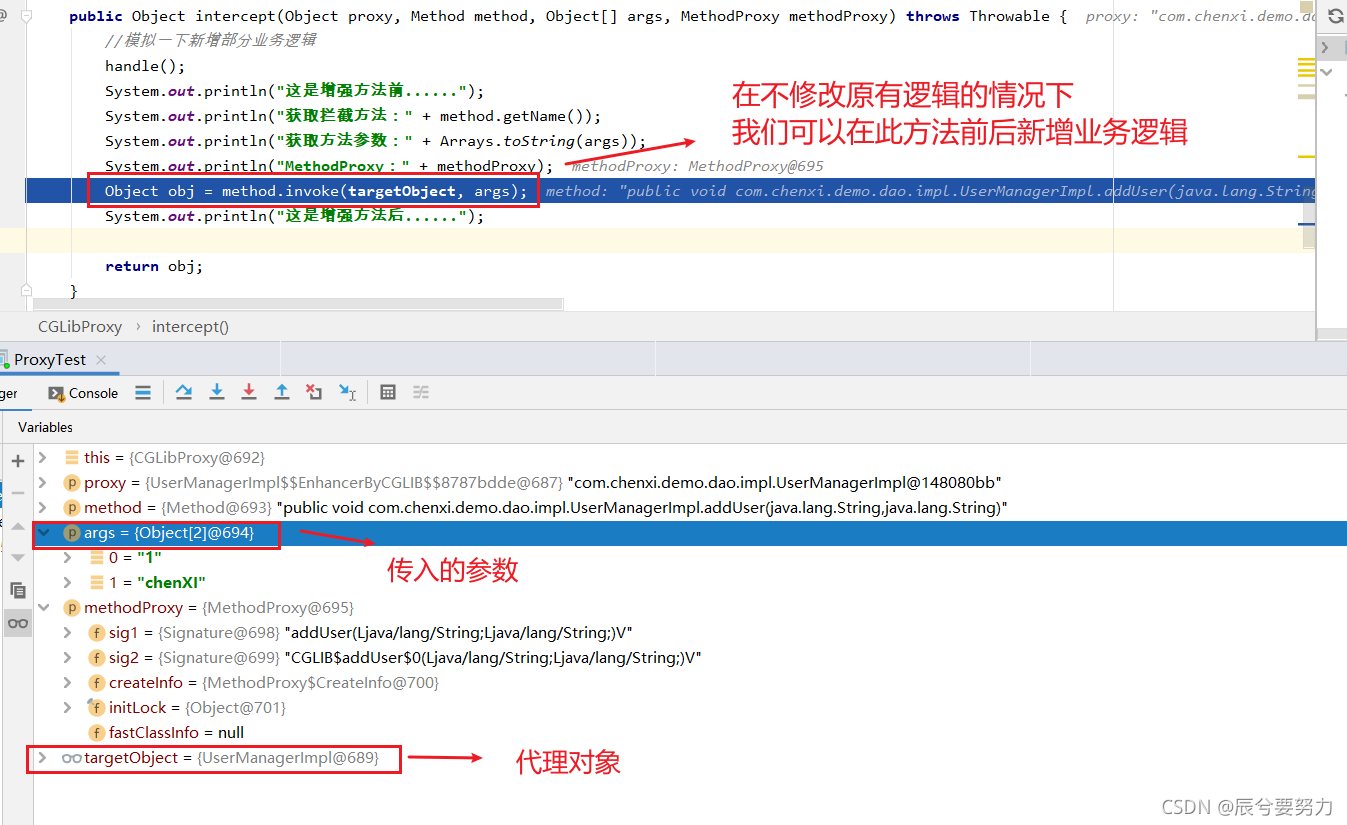The image size is (1347, 825).
Task: Expand the proxy variable node
Action: [43, 482]
